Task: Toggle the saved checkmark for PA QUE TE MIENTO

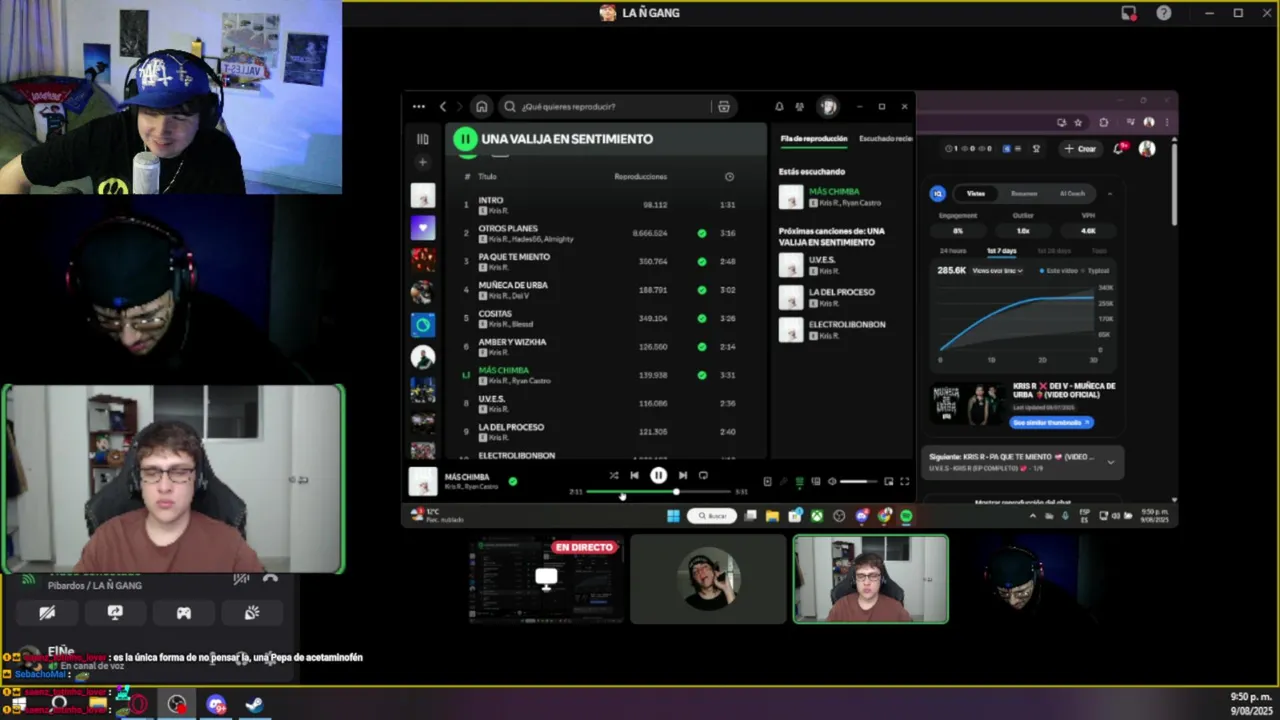Action: point(702,261)
